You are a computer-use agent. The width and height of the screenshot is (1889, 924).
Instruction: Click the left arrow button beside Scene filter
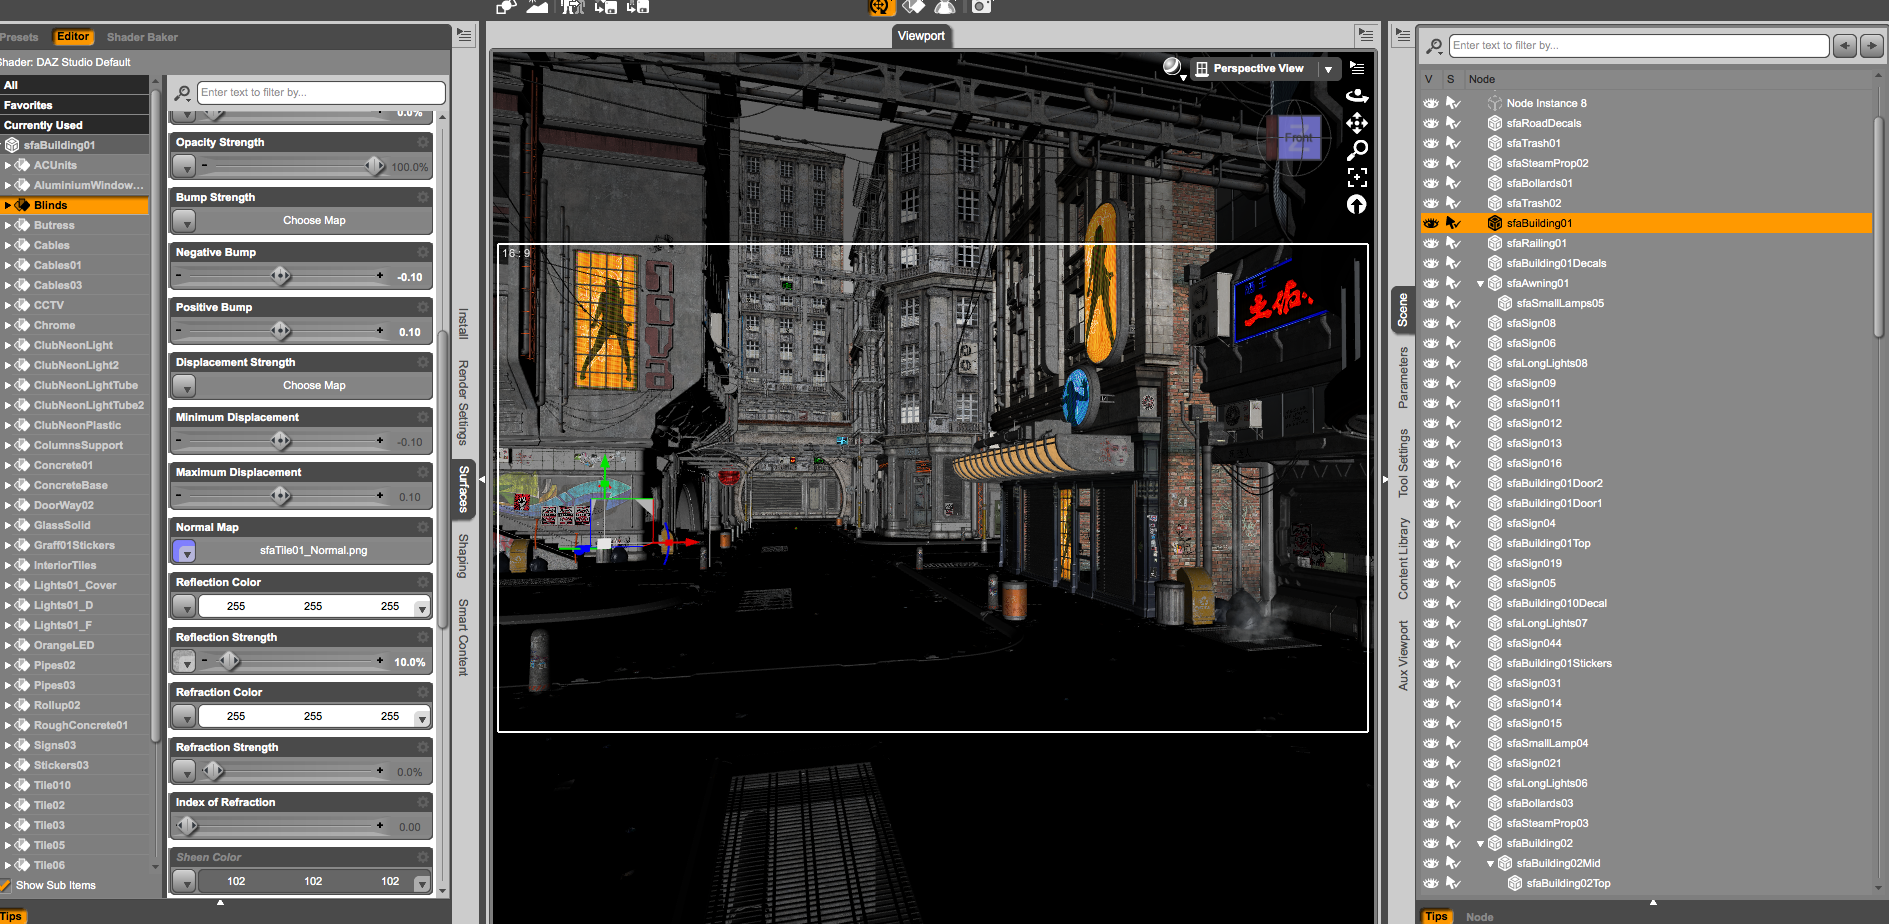(x=1845, y=45)
